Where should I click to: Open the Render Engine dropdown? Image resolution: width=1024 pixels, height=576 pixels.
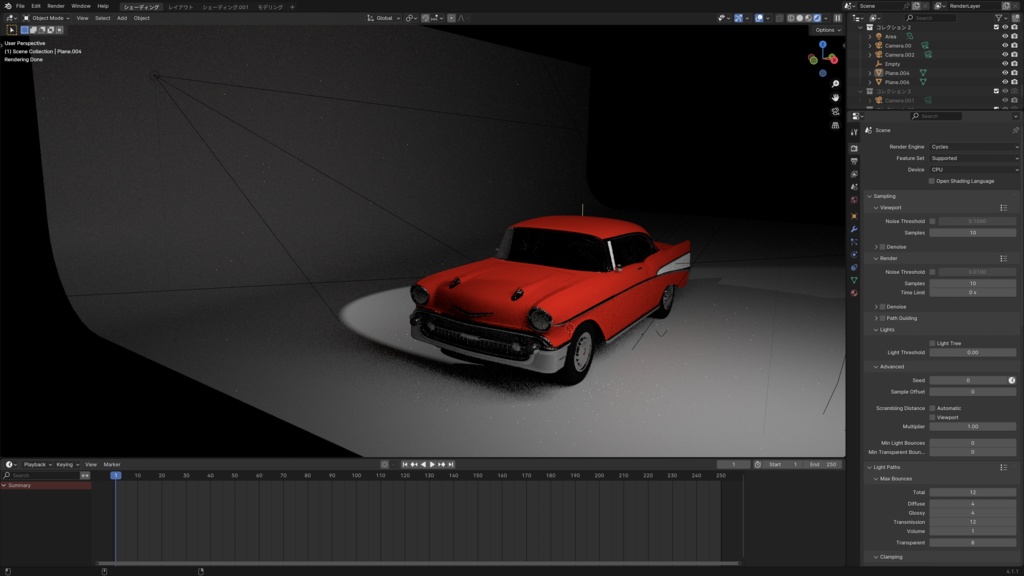coord(973,147)
